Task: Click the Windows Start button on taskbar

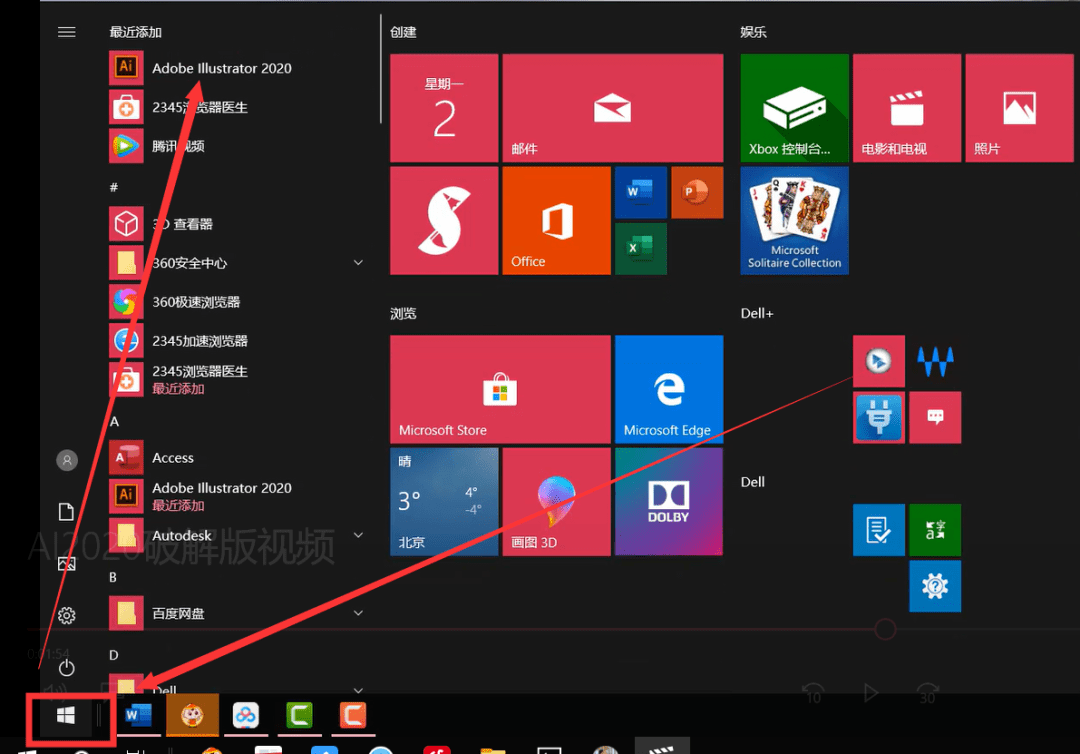Action: pyautogui.click(x=66, y=715)
